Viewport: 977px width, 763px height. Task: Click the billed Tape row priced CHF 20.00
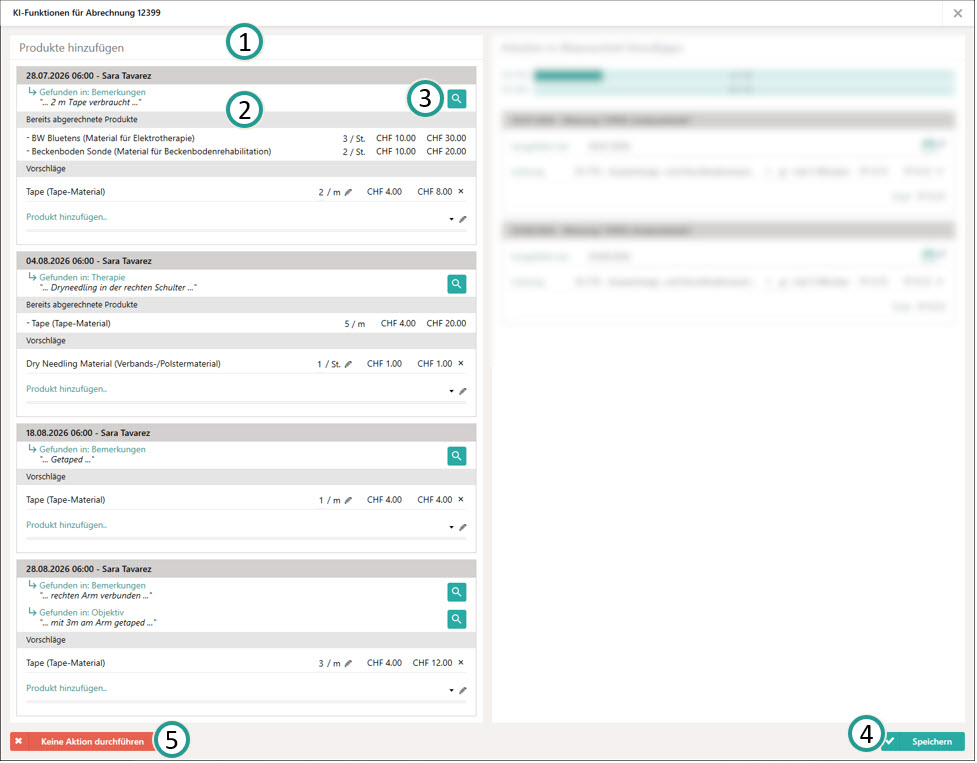pyautogui.click(x=246, y=324)
